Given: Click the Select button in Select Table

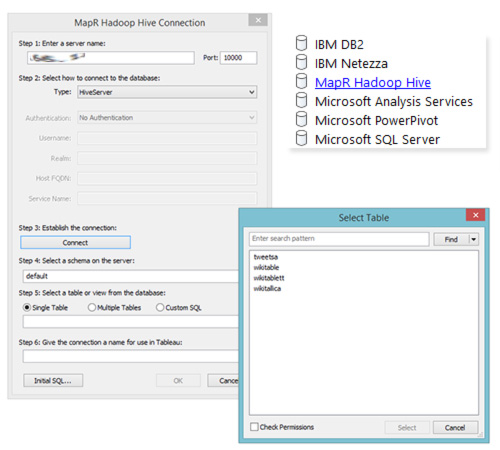Looking at the screenshot, I should 407,427.
